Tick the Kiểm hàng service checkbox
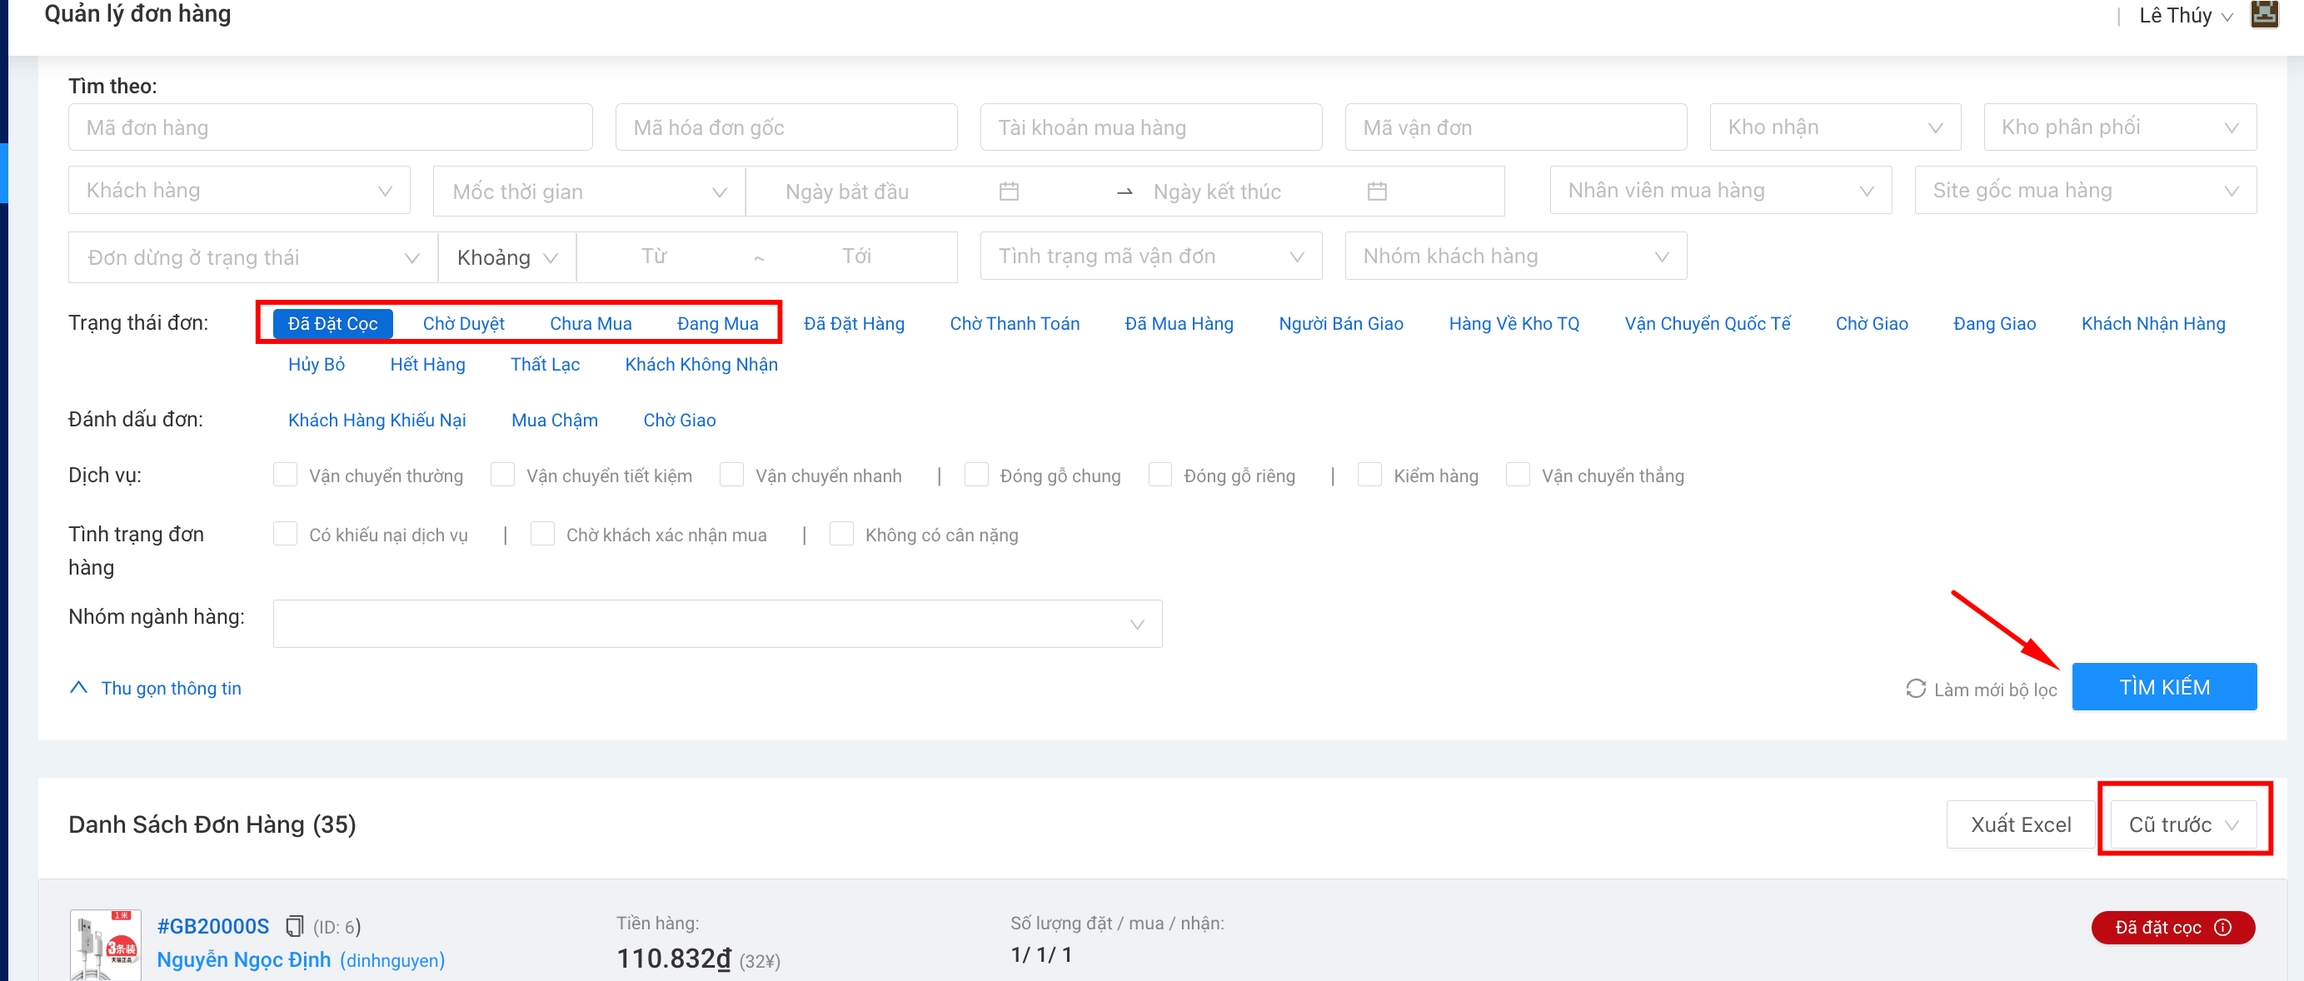This screenshot has height=981, width=2304. point(1370,475)
